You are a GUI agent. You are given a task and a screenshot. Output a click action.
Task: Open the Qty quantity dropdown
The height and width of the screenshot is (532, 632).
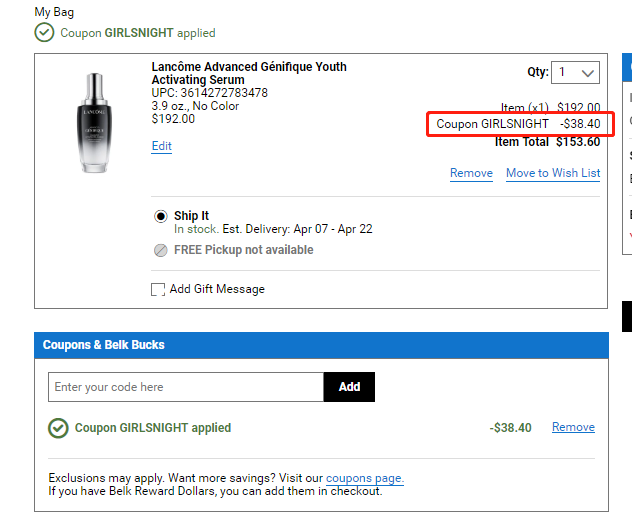click(x=576, y=72)
